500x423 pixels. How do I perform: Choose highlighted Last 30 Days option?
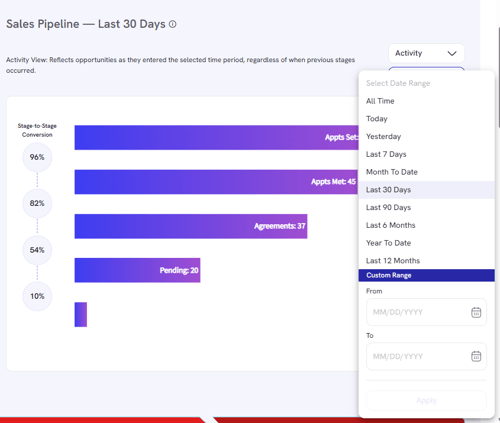point(426,190)
